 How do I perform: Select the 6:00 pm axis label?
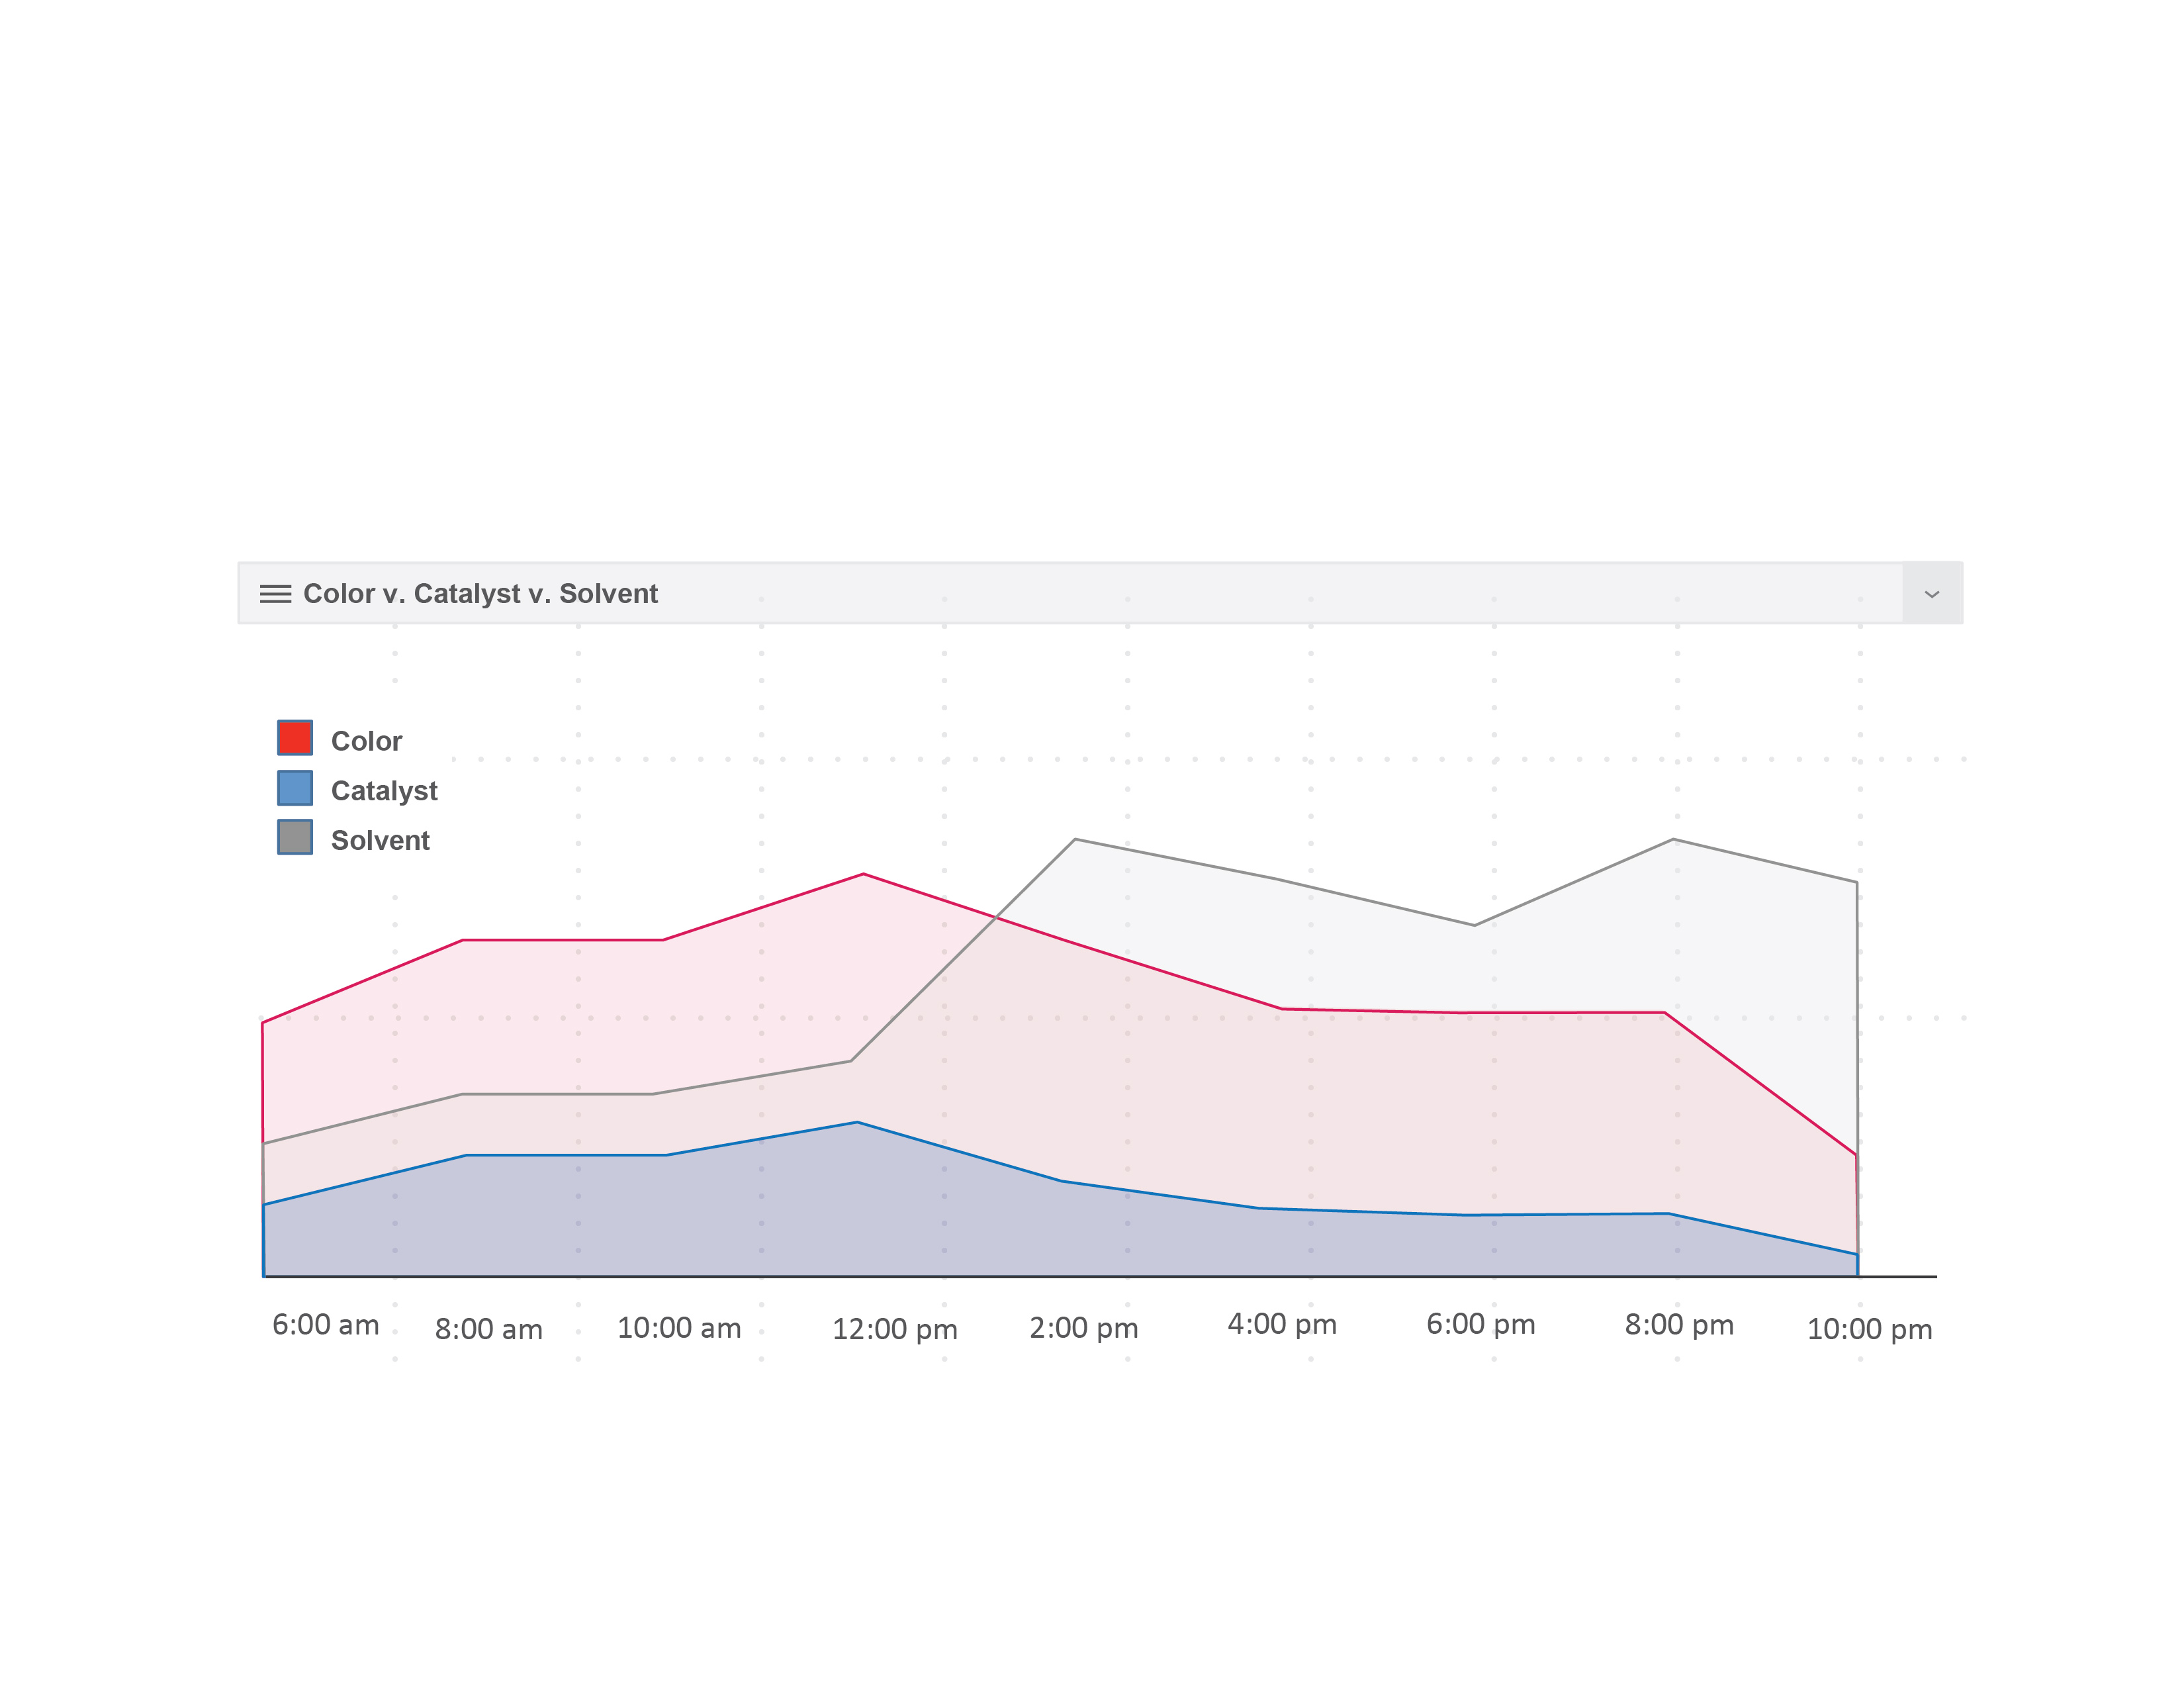[x=1481, y=1324]
